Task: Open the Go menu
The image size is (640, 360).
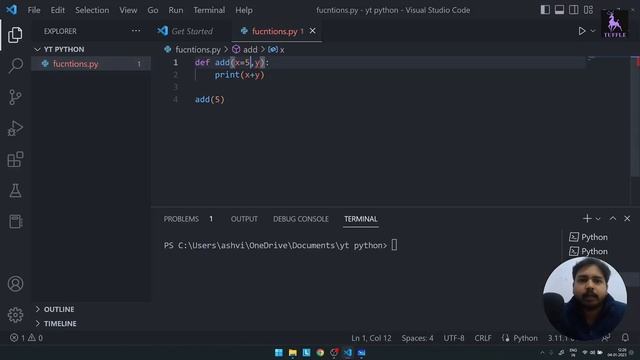Action: pos(153,10)
